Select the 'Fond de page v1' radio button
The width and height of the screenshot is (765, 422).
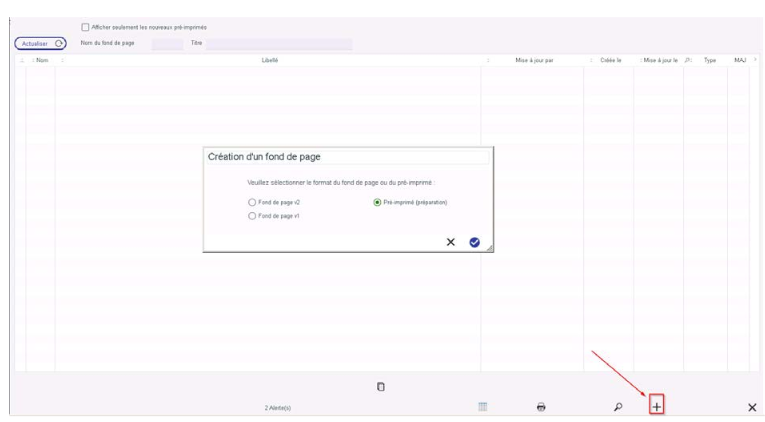(x=253, y=215)
